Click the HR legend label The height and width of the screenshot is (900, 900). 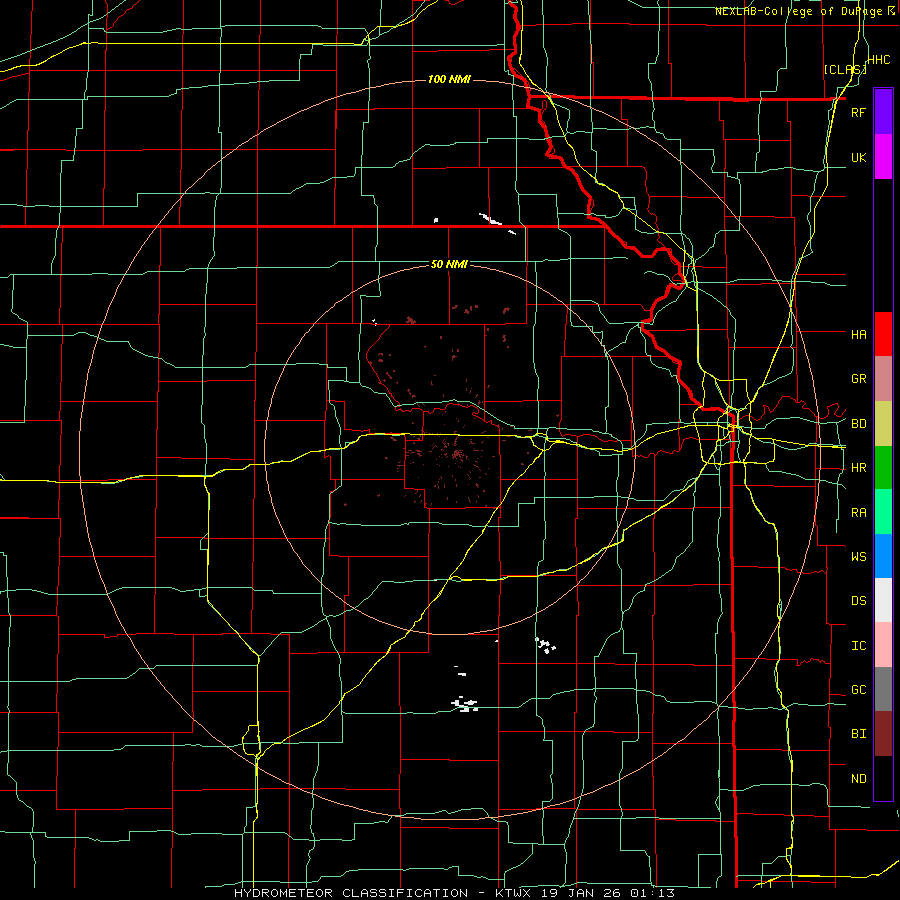click(858, 468)
